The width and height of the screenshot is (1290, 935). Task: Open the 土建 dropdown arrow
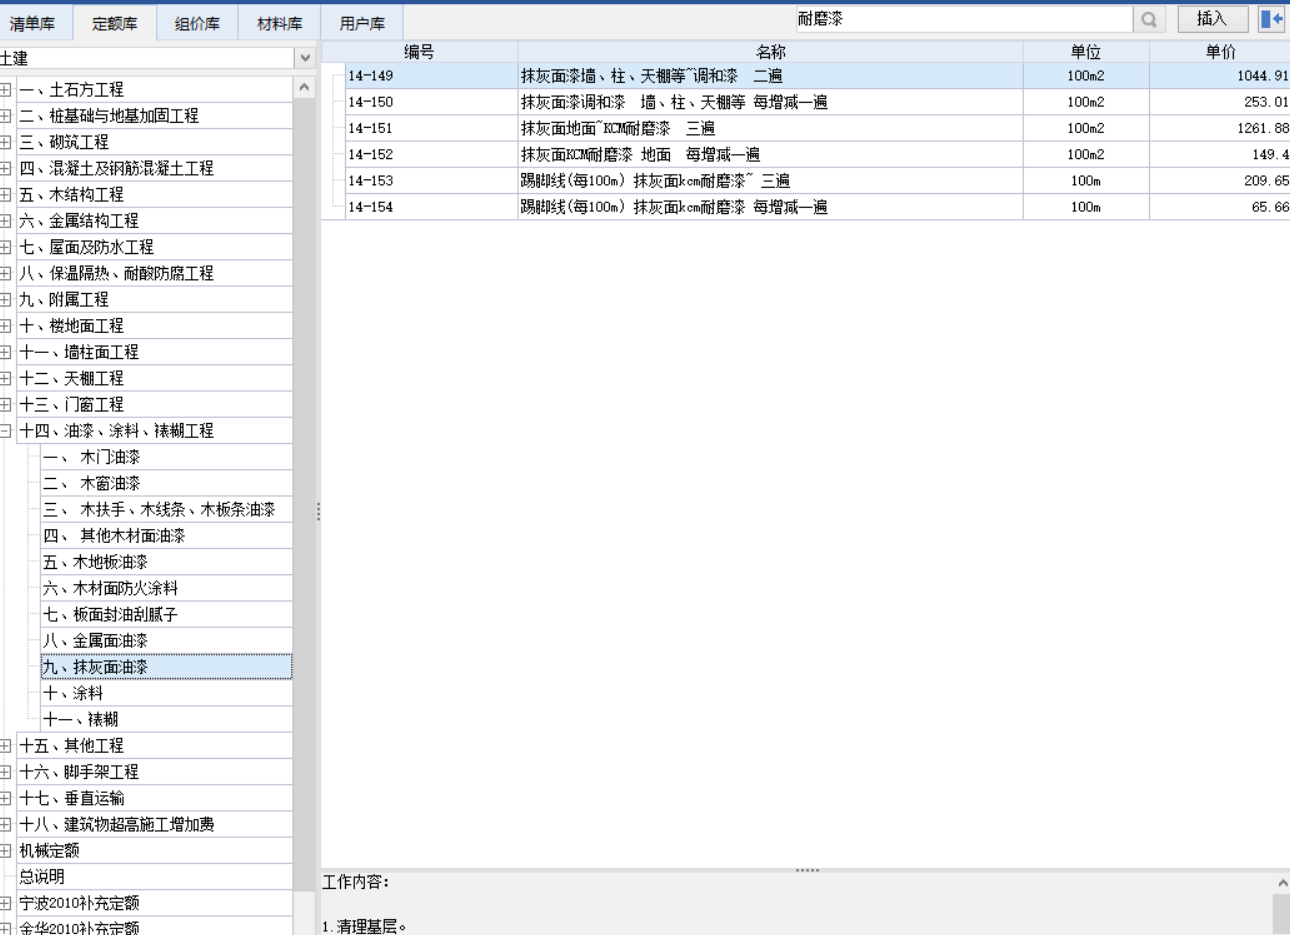305,58
